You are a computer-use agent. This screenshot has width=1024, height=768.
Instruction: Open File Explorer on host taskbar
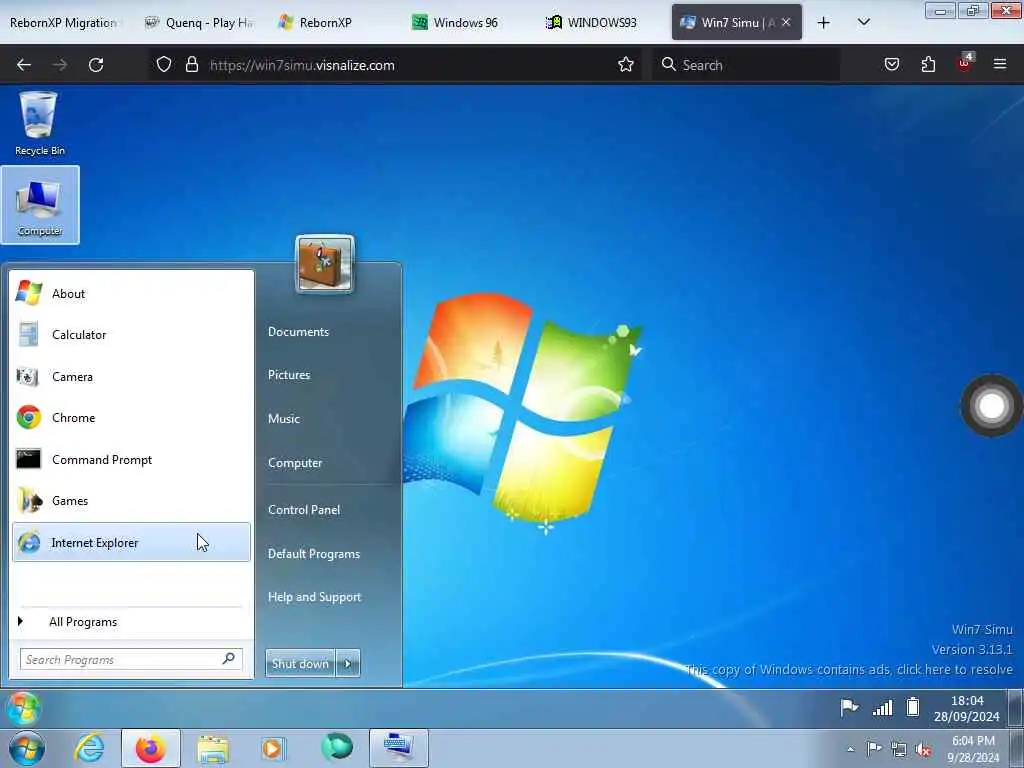pyautogui.click(x=212, y=748)
